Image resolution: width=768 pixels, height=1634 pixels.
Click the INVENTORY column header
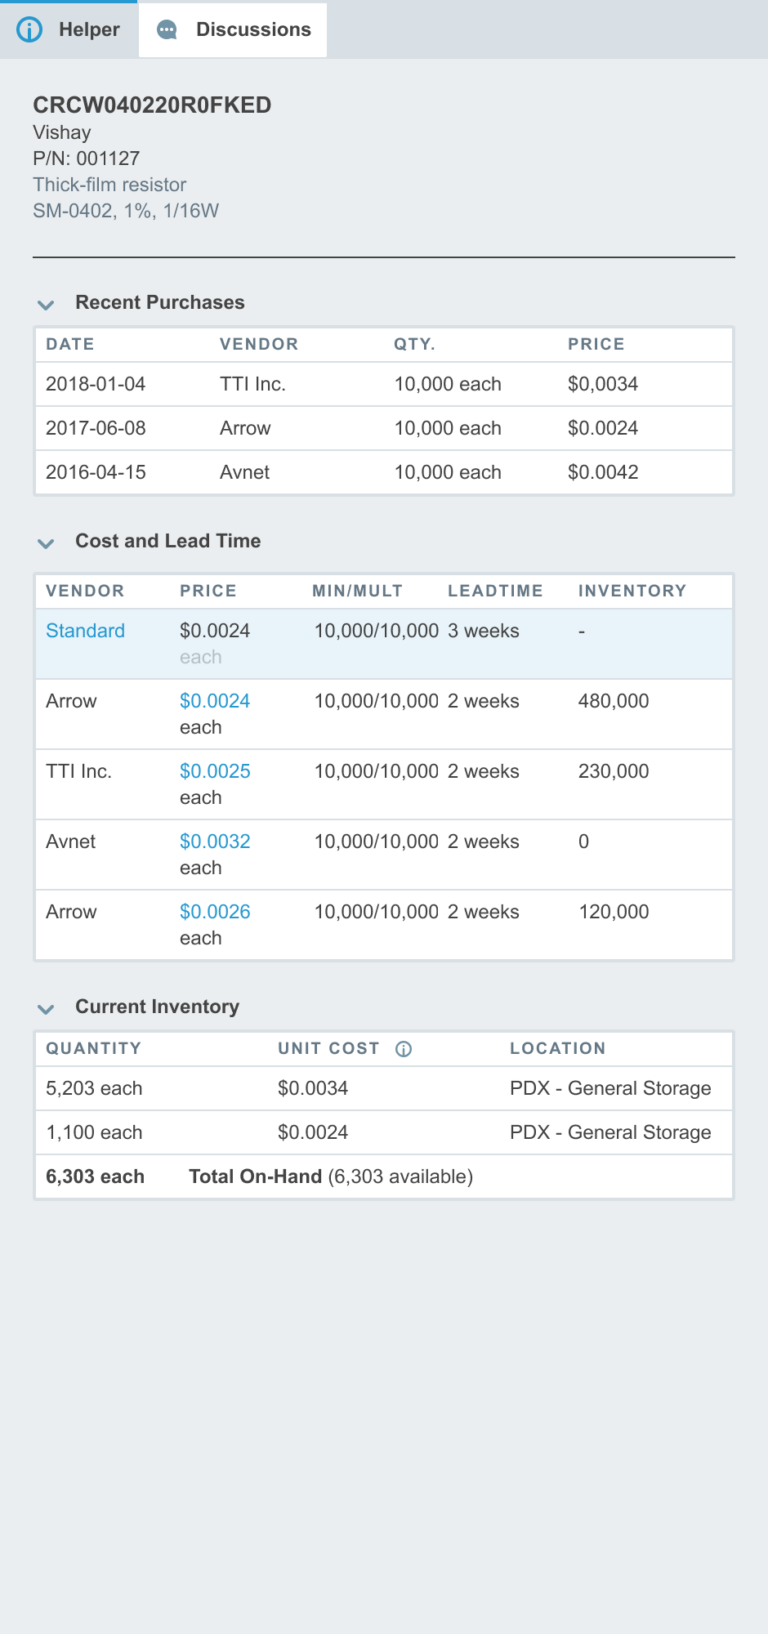pos(632,591)
